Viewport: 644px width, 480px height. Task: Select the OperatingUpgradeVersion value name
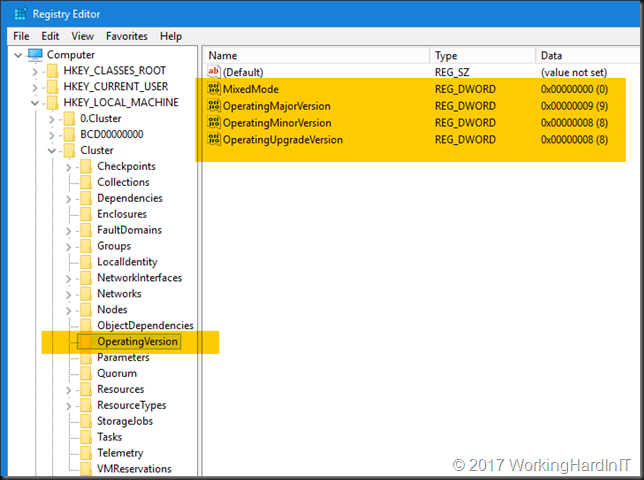283,140
